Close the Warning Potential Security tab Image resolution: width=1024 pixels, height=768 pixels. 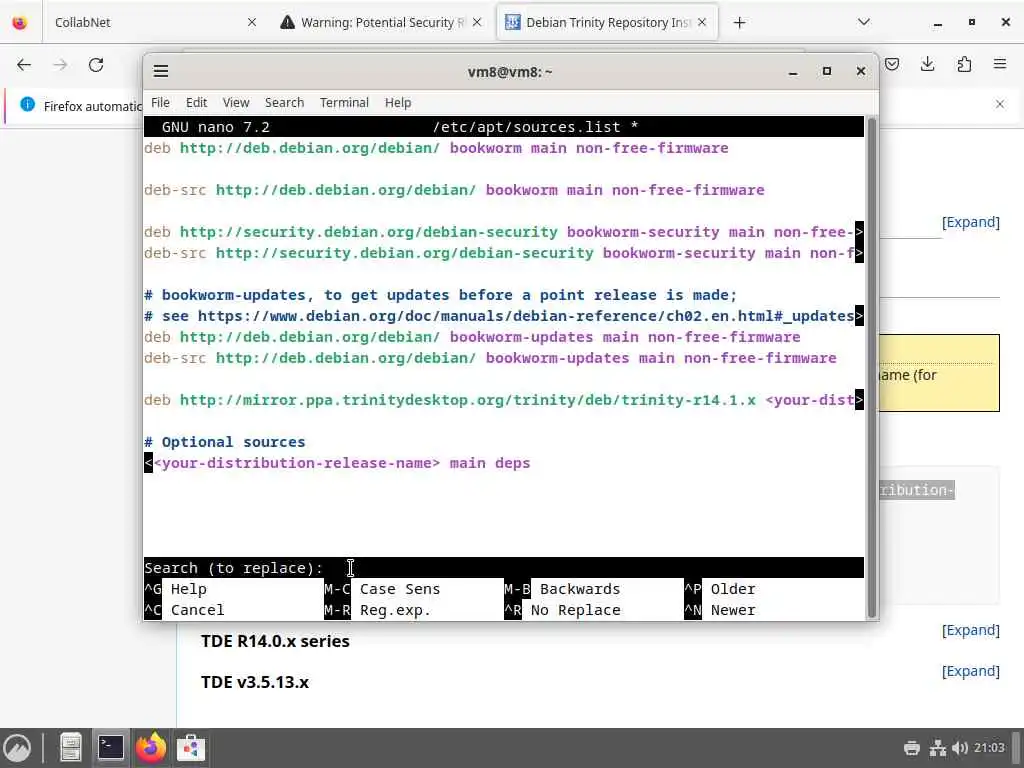477,22
